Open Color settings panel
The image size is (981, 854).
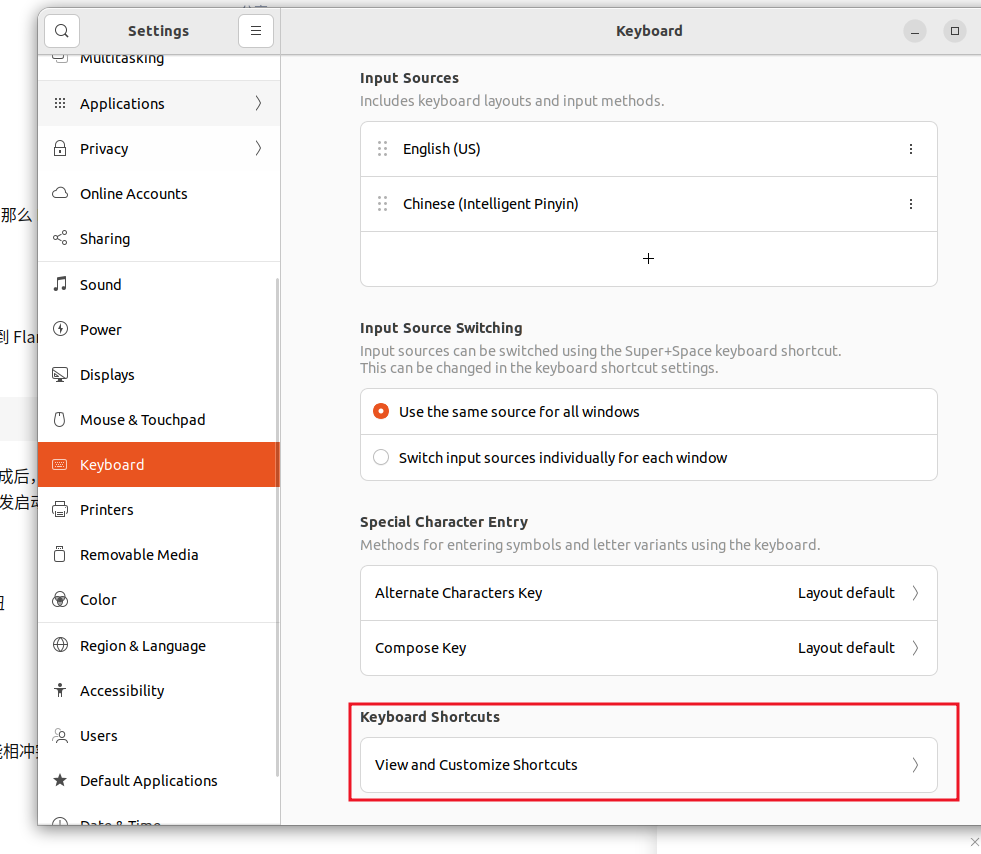coord(158,599)
